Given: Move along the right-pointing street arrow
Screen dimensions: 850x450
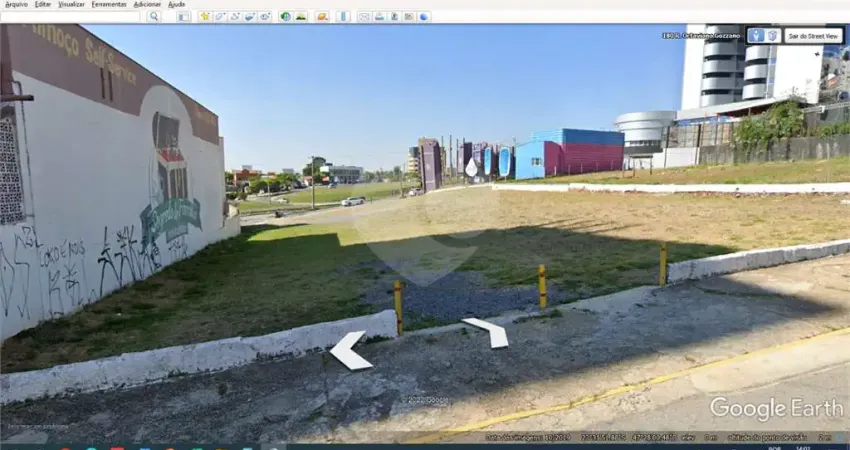Looking at the screenshot, I should click(487, 331).
